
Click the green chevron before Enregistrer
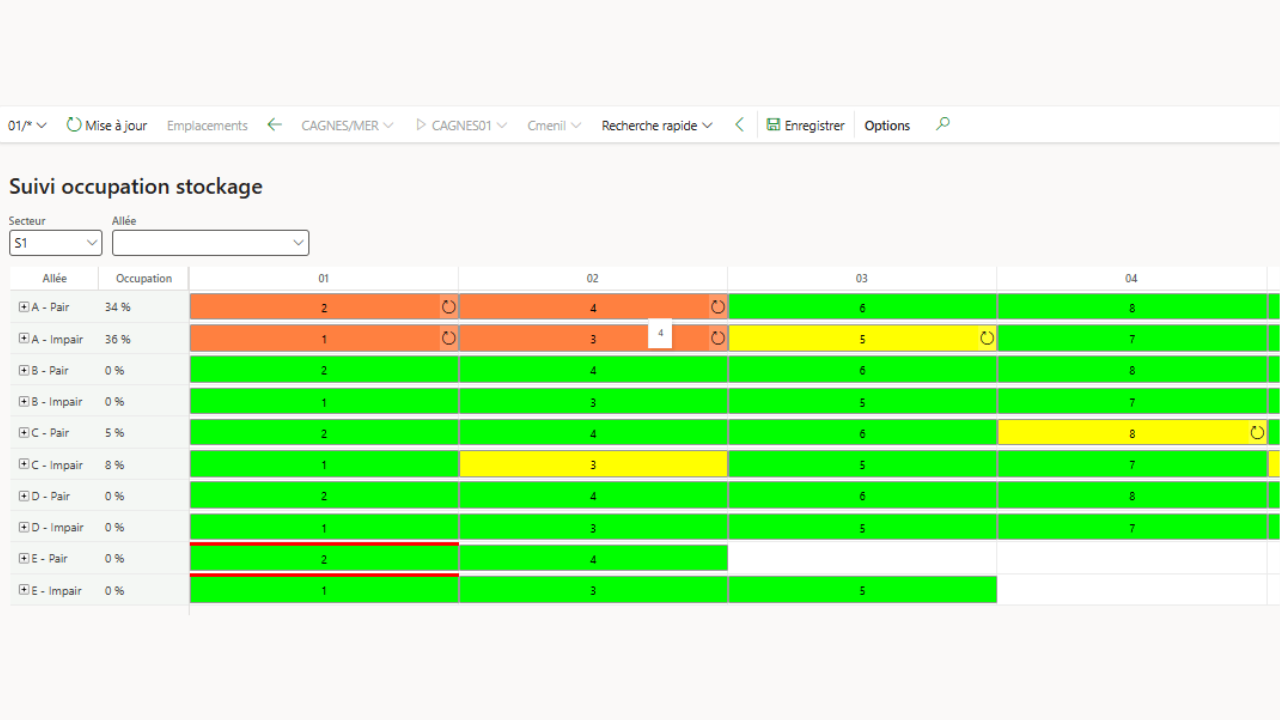[739, 125]
